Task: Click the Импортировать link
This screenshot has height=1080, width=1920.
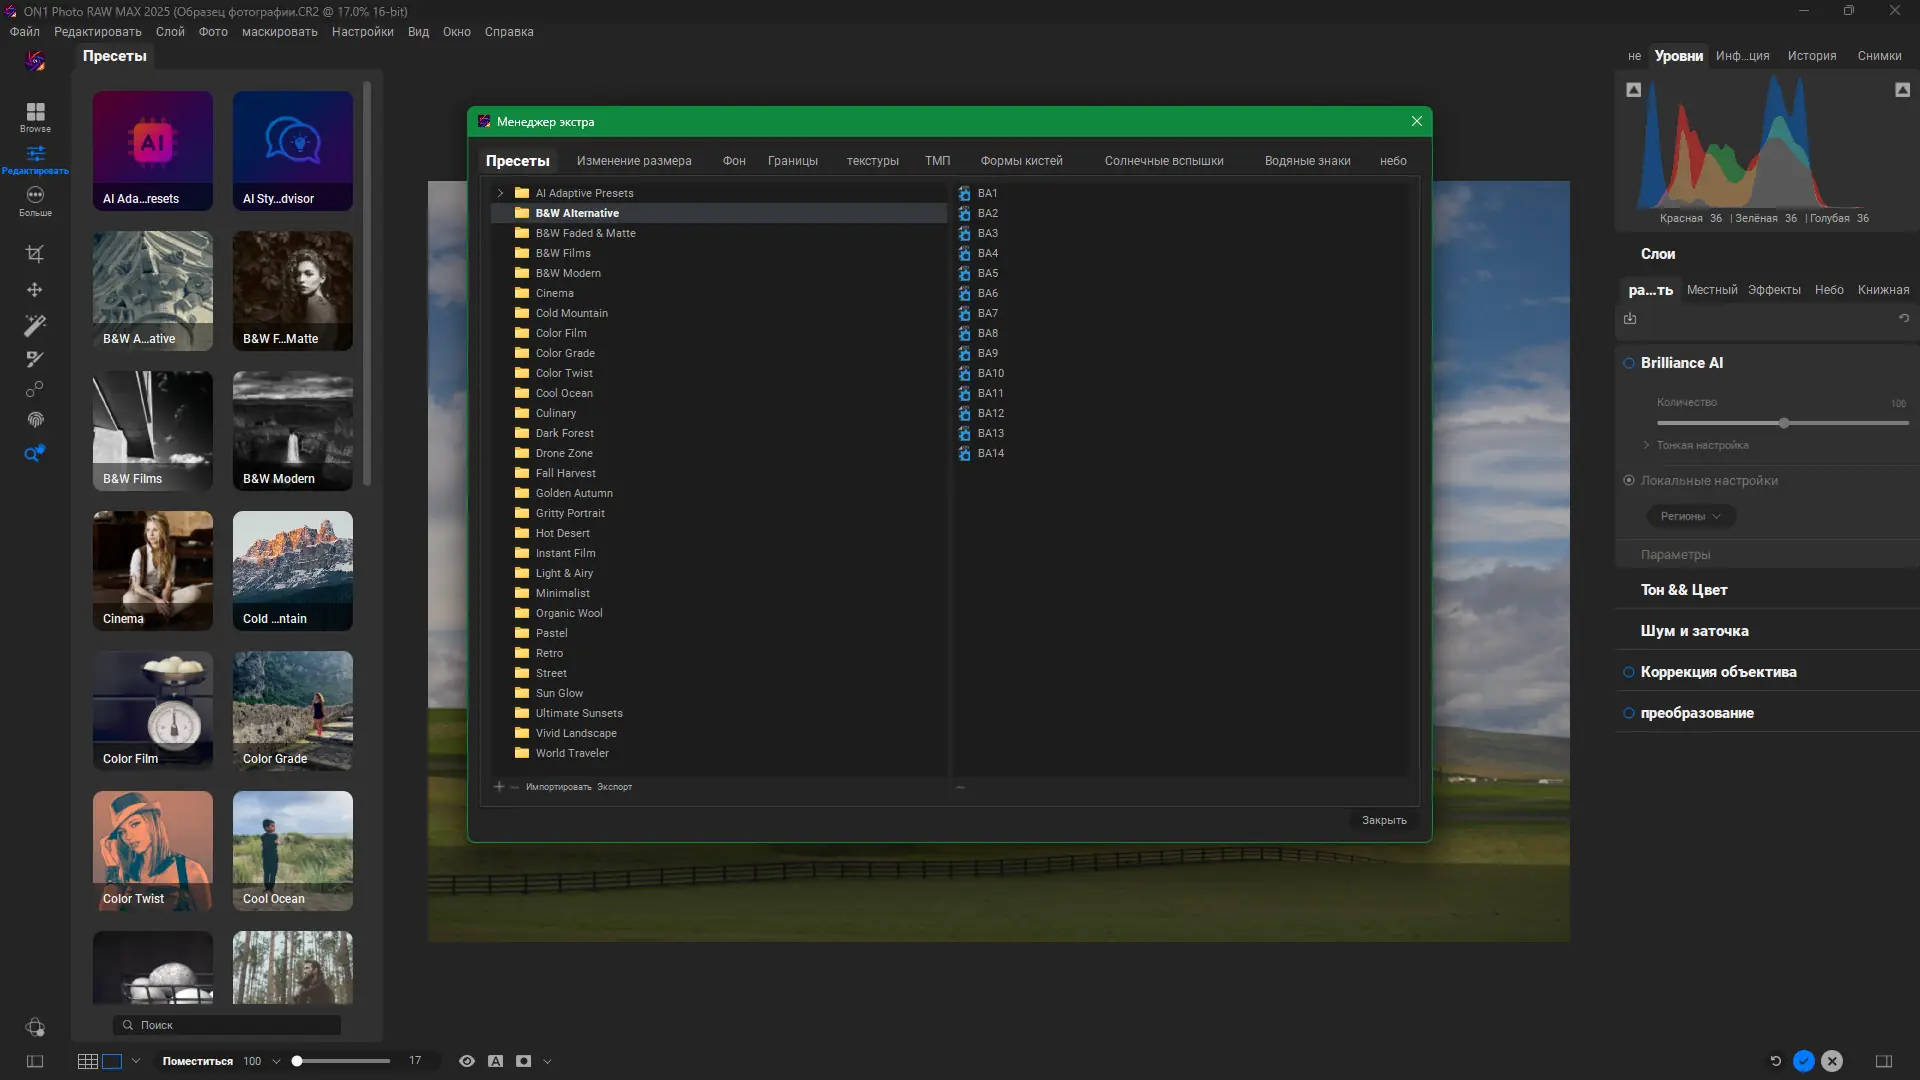Action: click(558, 787)
